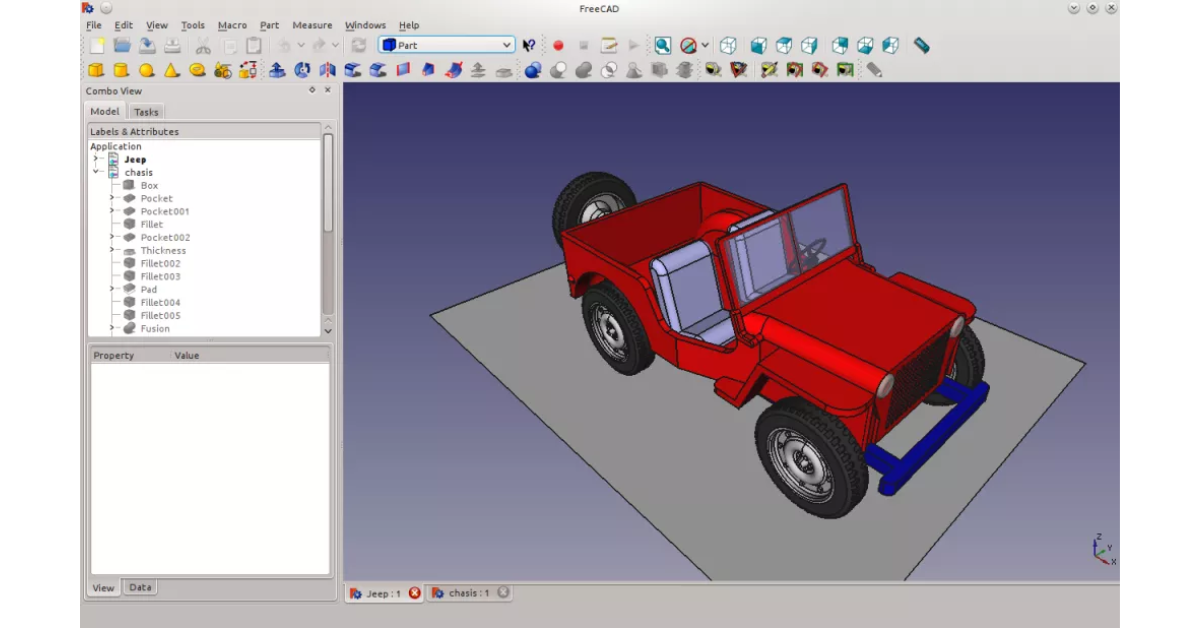The image size is (1200, 628).
Task: Select the Box item in the tree
Action: tap(149, 185)
